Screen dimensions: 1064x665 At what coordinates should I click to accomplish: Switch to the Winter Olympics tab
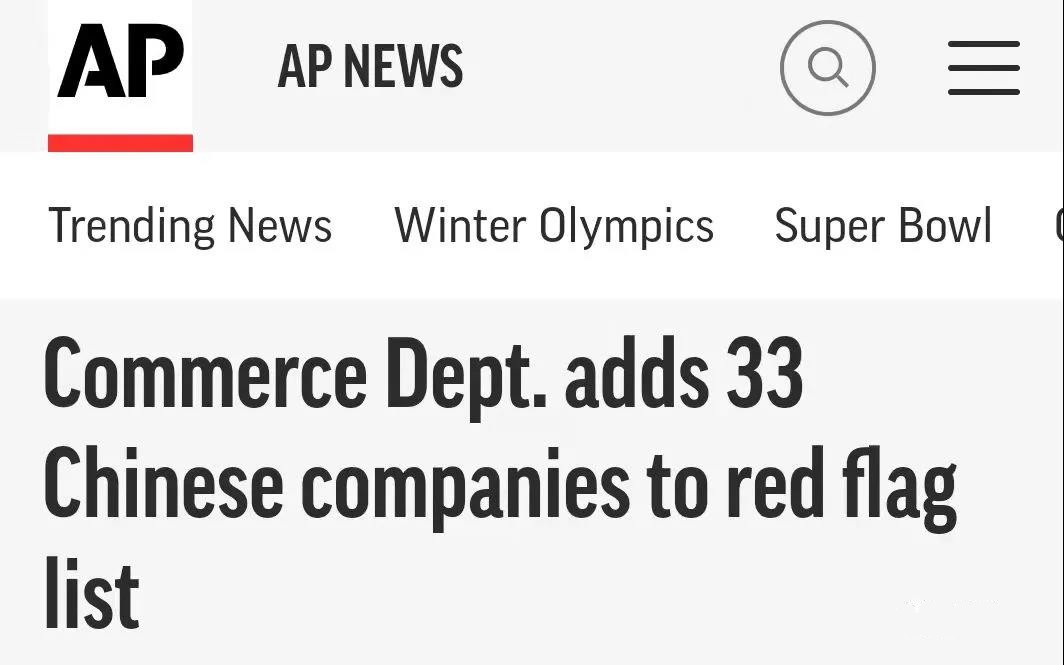click(554, 226)
